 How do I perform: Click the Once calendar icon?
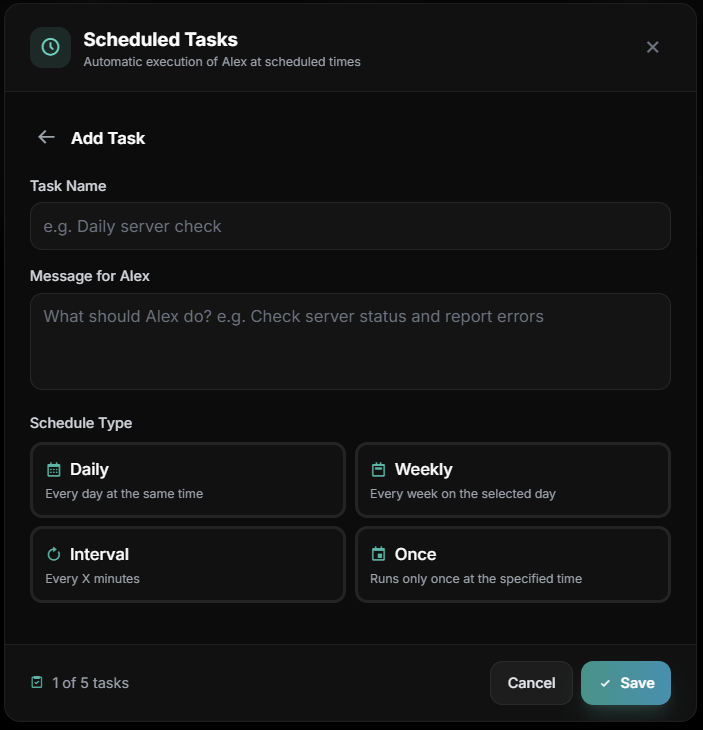(x=378, y=554)
